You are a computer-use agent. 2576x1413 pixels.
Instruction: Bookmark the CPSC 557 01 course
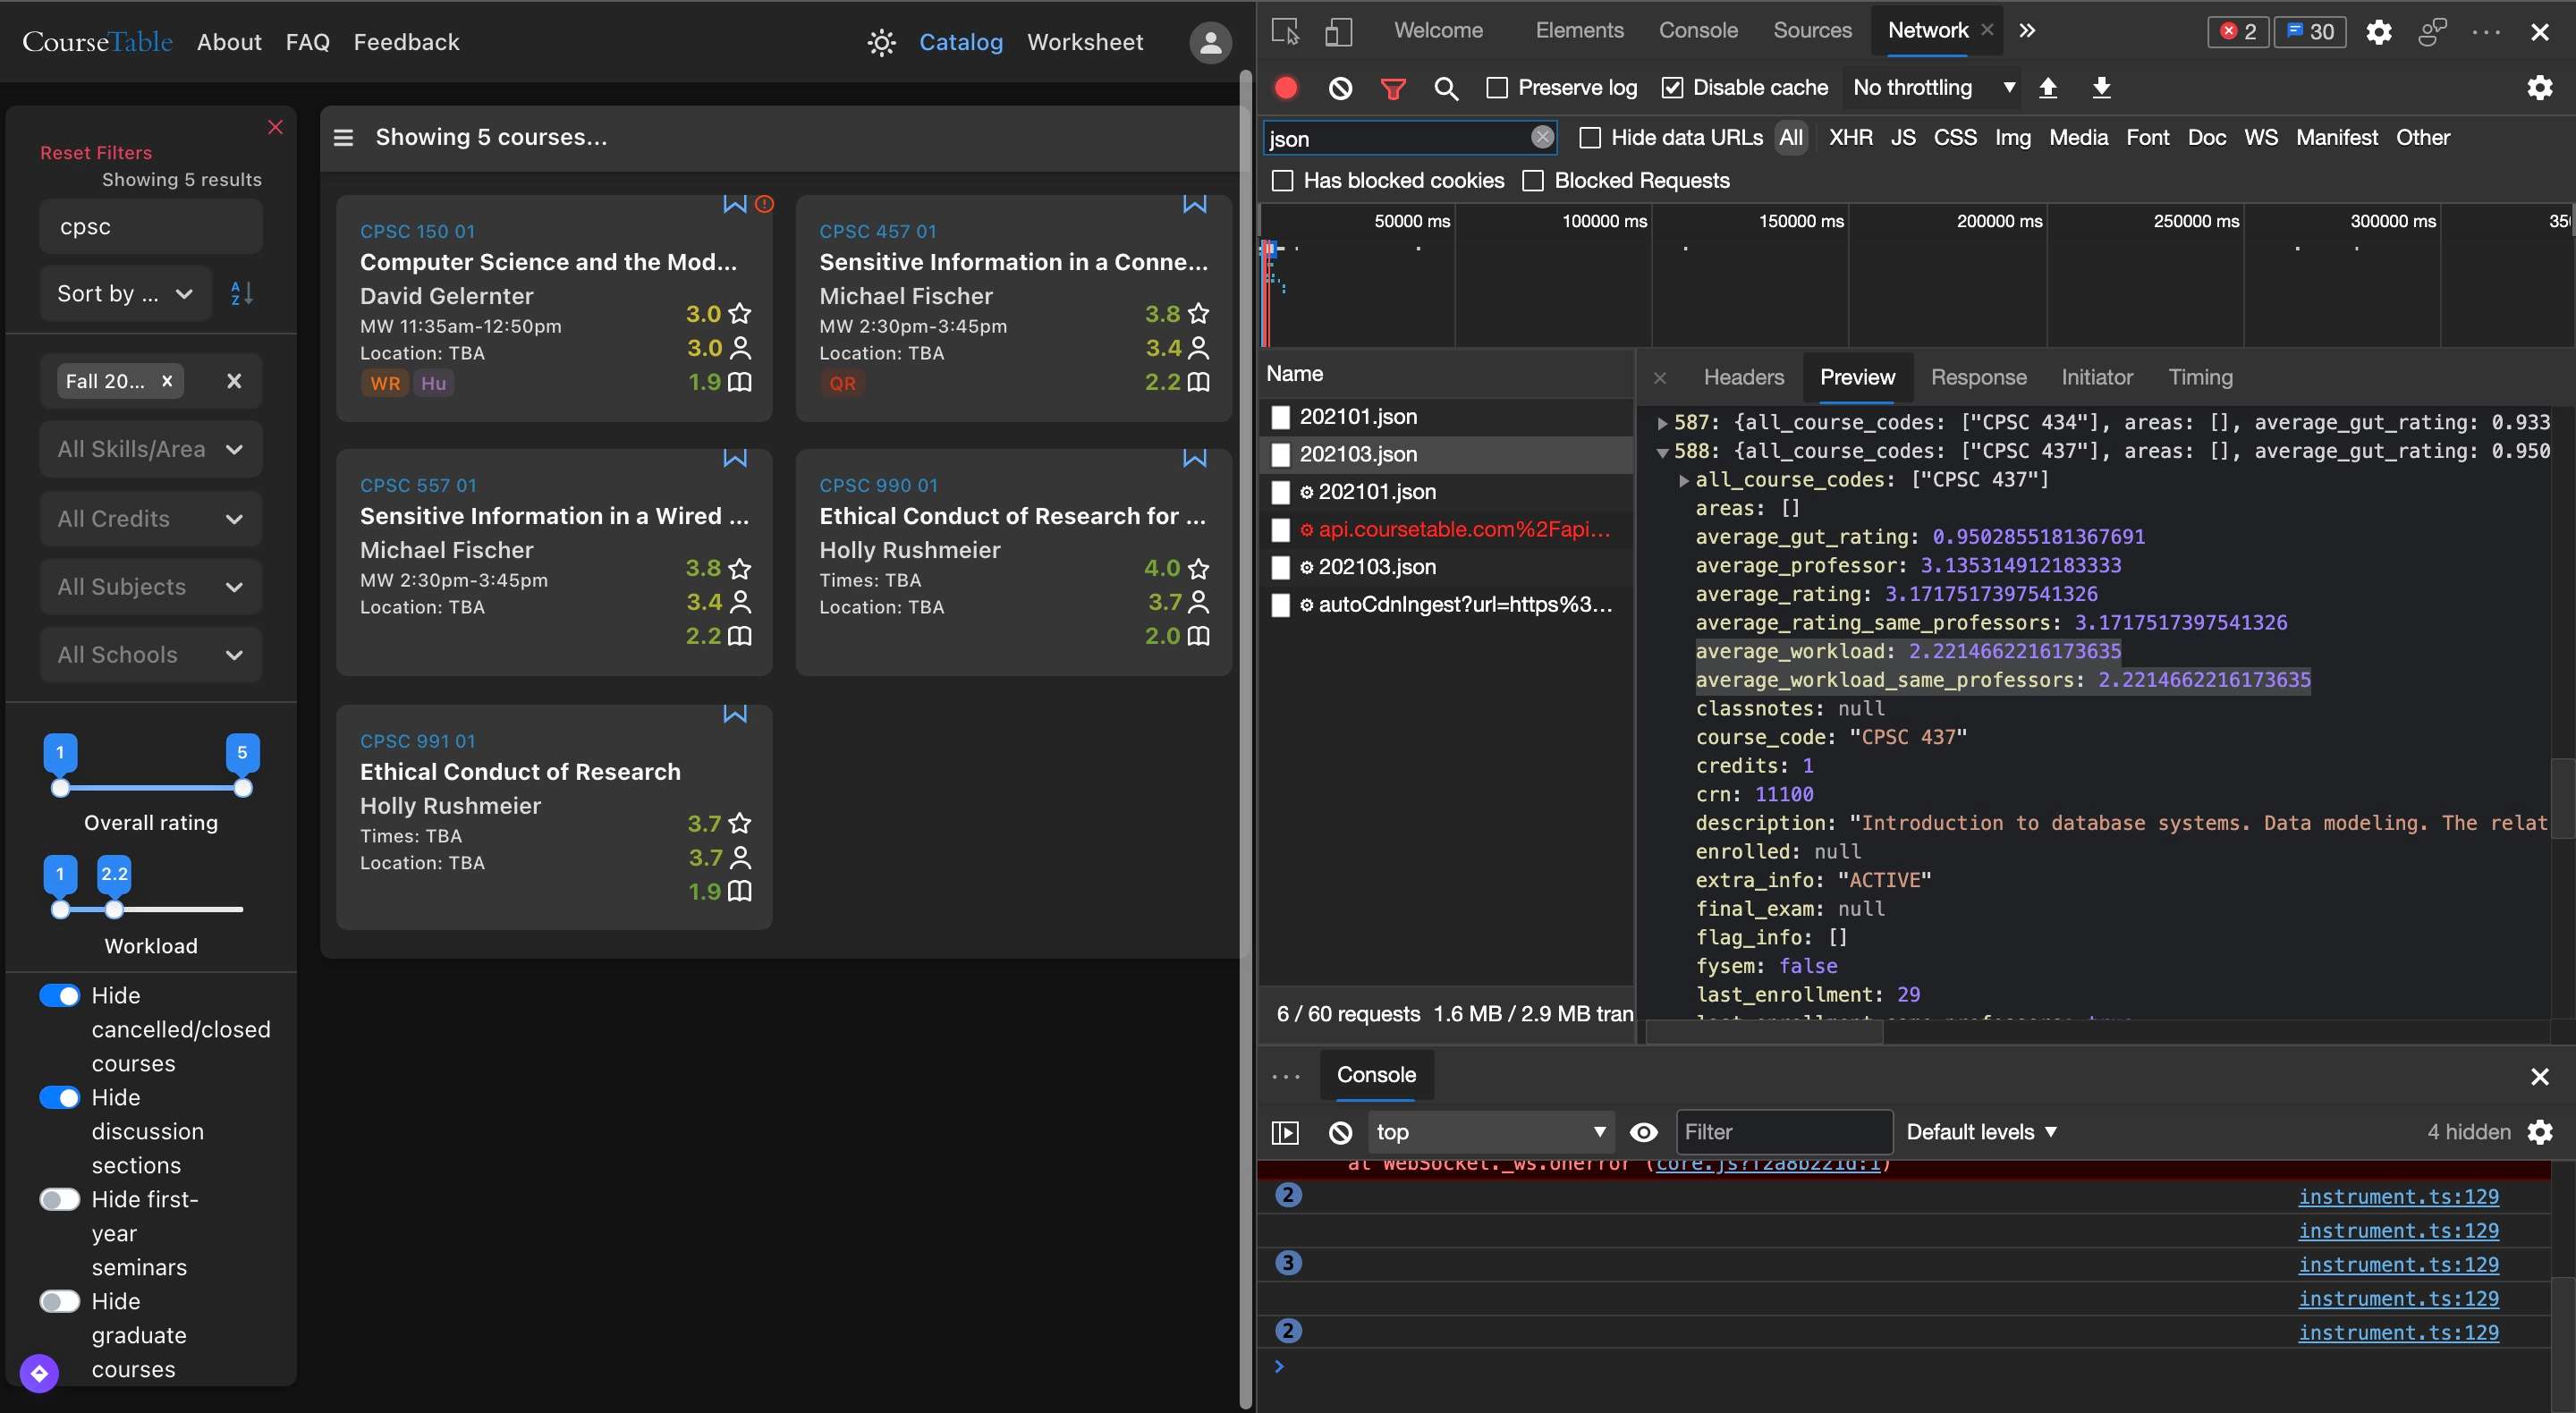point(734,458)
